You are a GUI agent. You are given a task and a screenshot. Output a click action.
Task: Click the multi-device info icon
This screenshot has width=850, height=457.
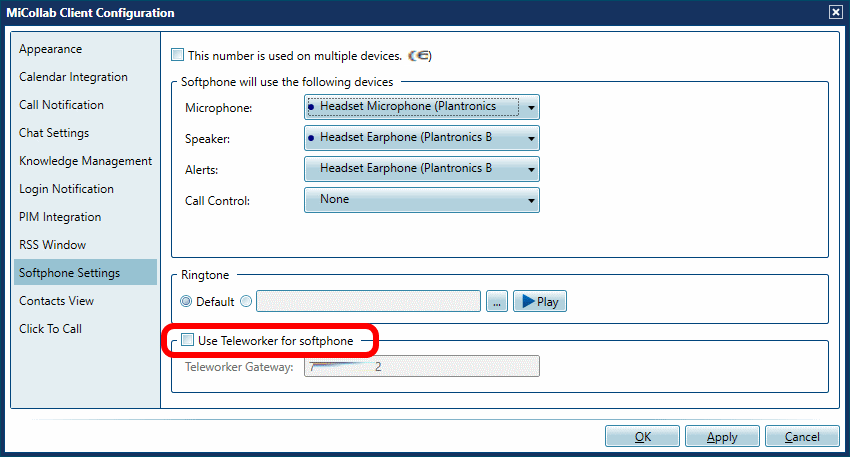pos(420,56)
